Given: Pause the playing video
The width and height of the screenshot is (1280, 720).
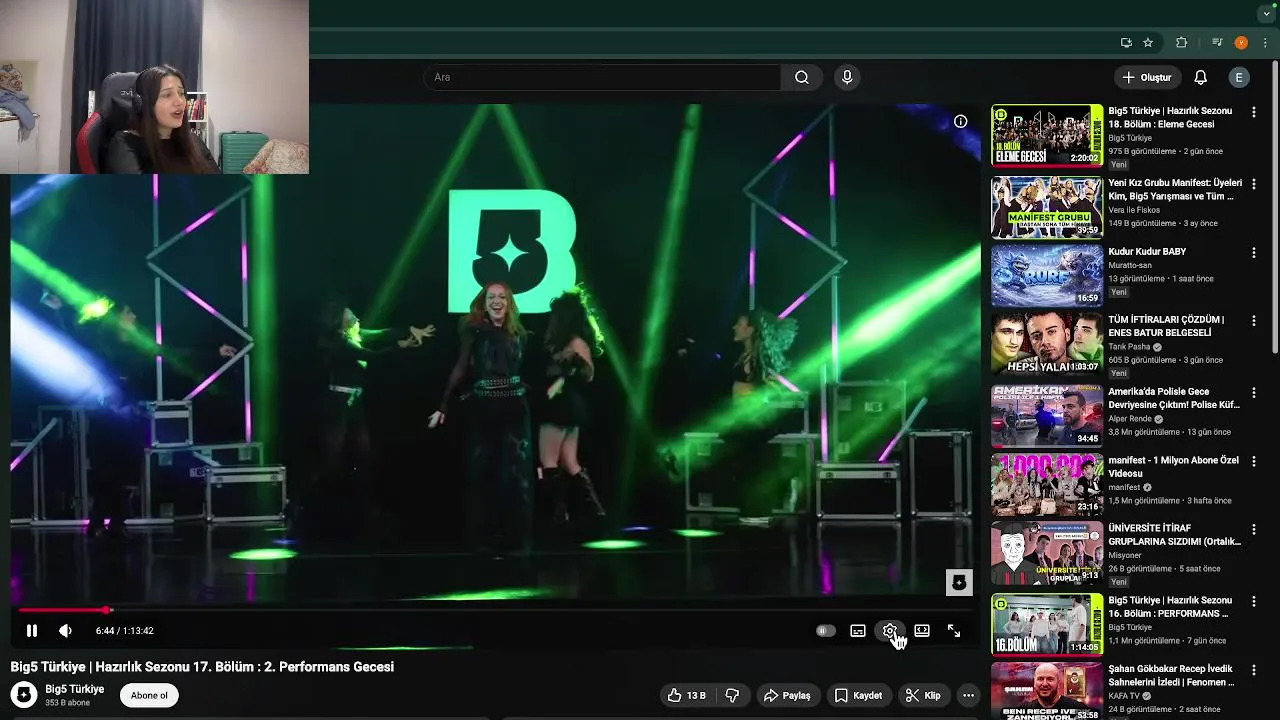Looking at the screenshot, I should (x=32, y=631).
